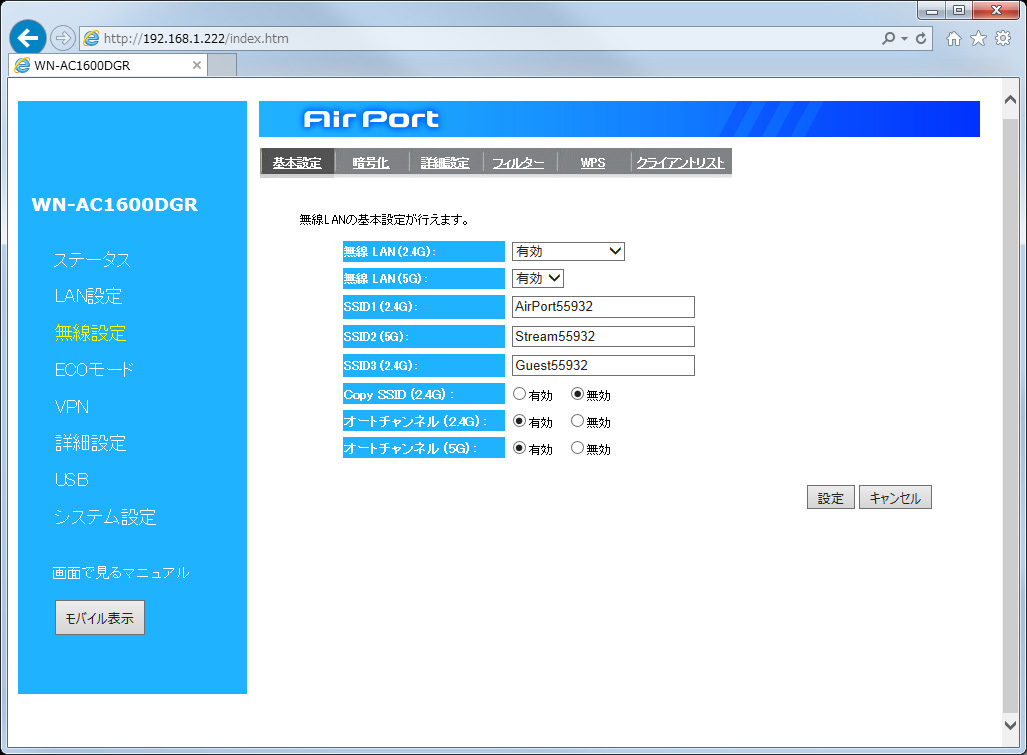The height and width of the screenshot is (755, 1027).
Task: Click the SSID3 (2.4G) input field
Action: (603, 365)
